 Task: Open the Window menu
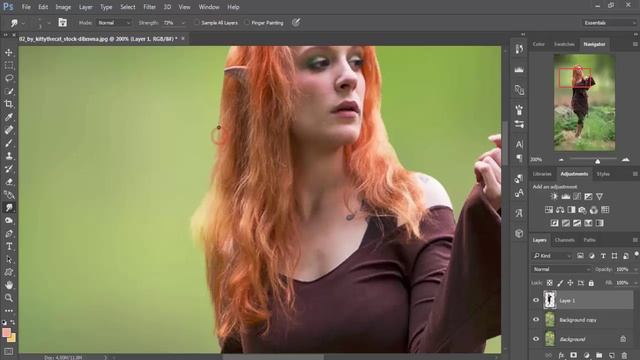(209, 7)
